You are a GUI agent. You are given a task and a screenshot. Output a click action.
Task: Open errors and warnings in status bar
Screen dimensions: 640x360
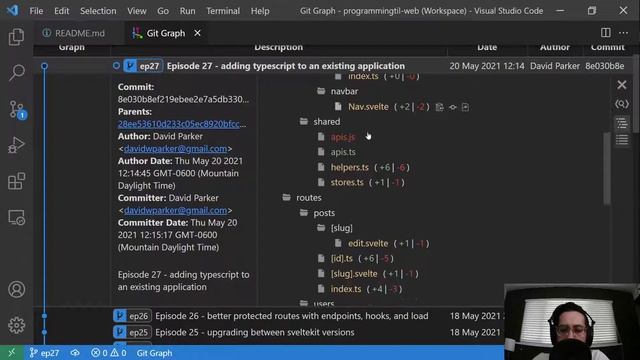(109, 353)
